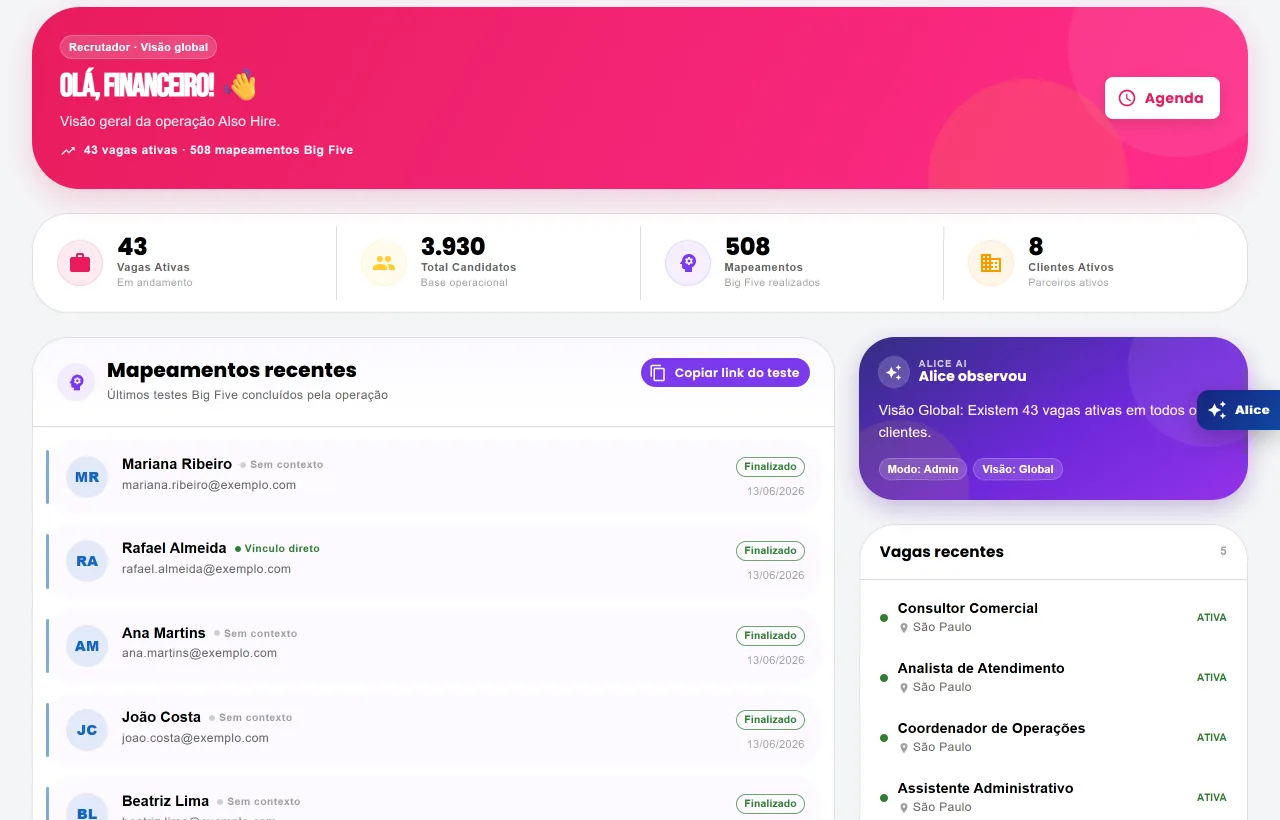
Task: Click the Recrutador · Visão global badge
Action: (138, 47)
